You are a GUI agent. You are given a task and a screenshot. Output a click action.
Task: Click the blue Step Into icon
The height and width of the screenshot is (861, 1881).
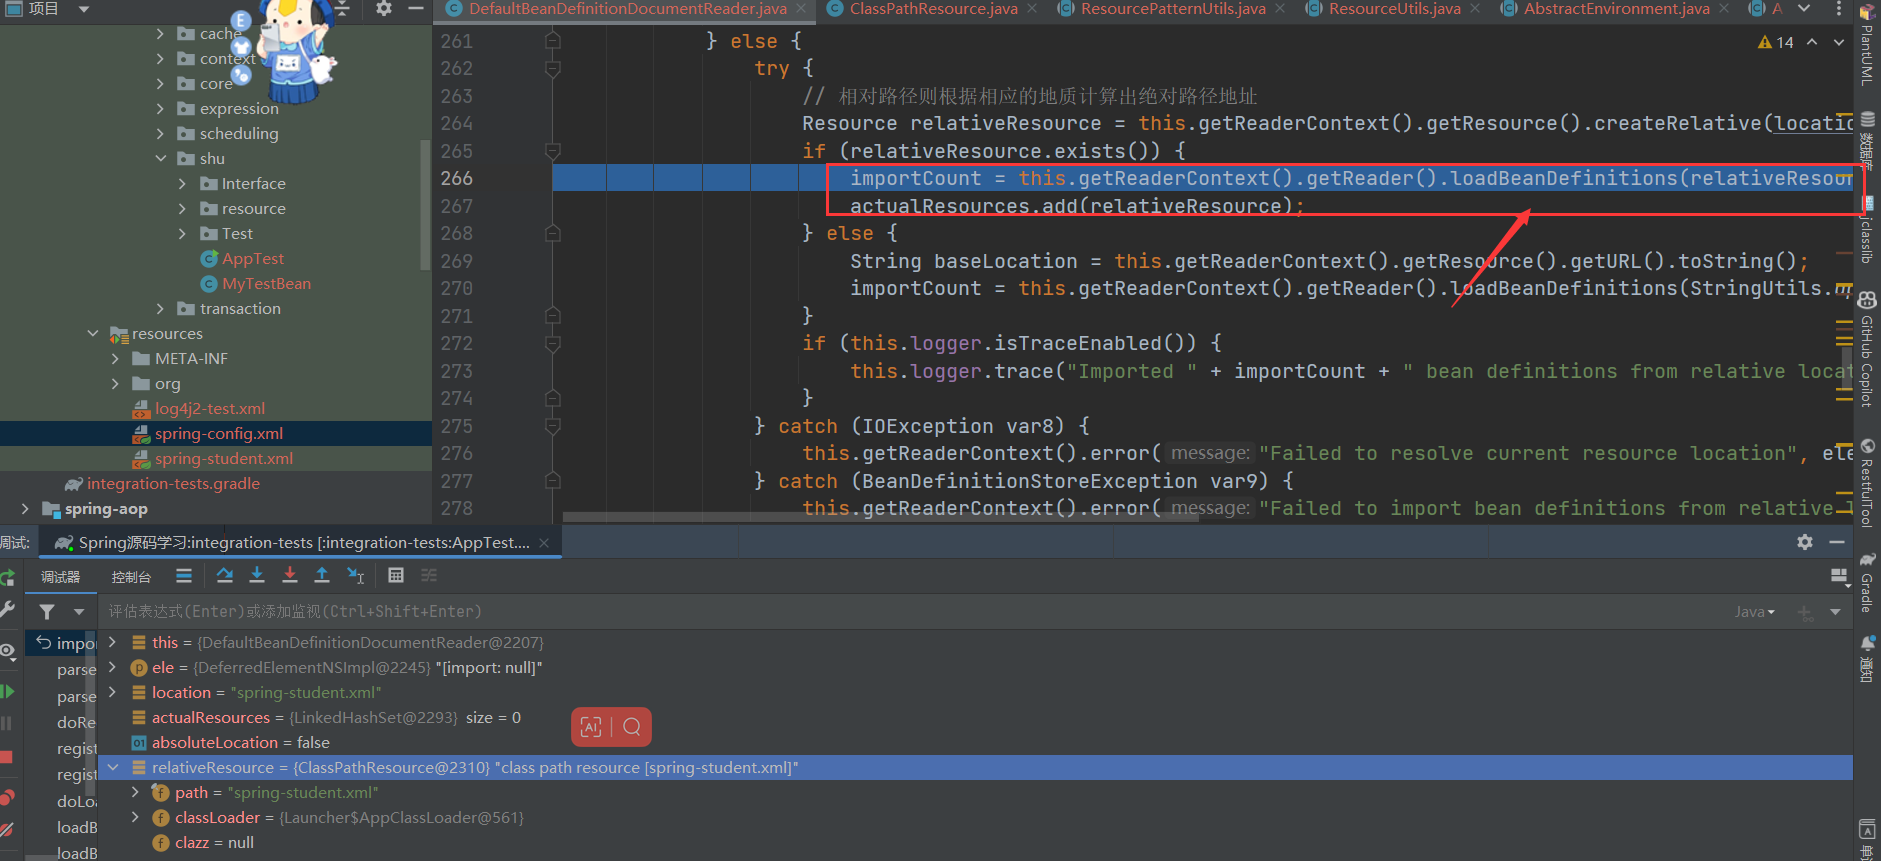coord(257,575)
